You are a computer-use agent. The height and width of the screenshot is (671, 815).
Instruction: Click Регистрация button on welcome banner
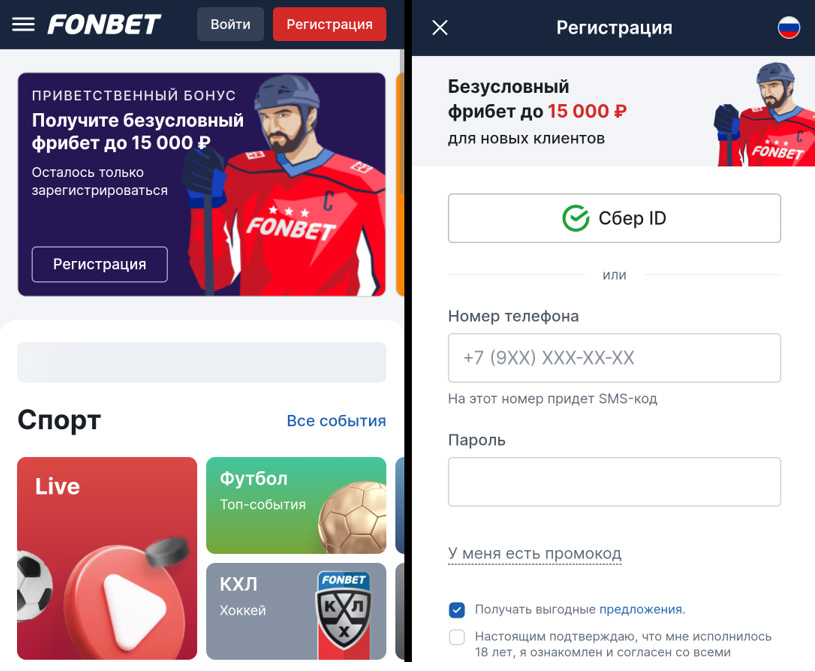[100, 265]
